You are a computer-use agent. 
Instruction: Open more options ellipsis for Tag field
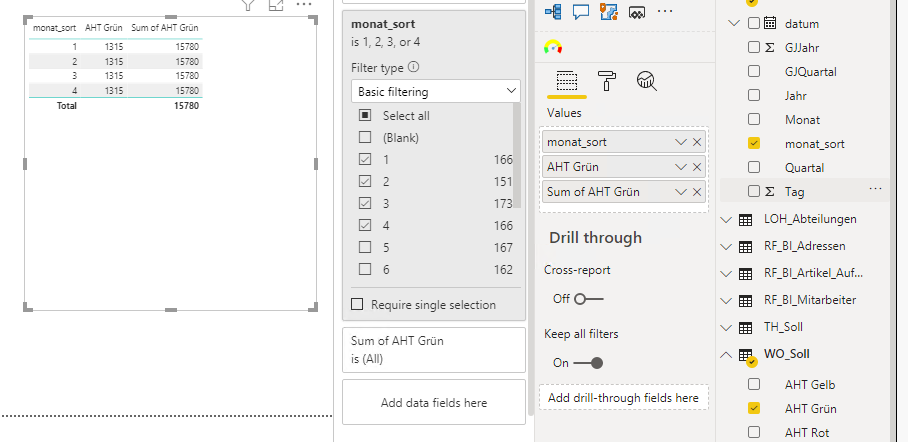876,189
